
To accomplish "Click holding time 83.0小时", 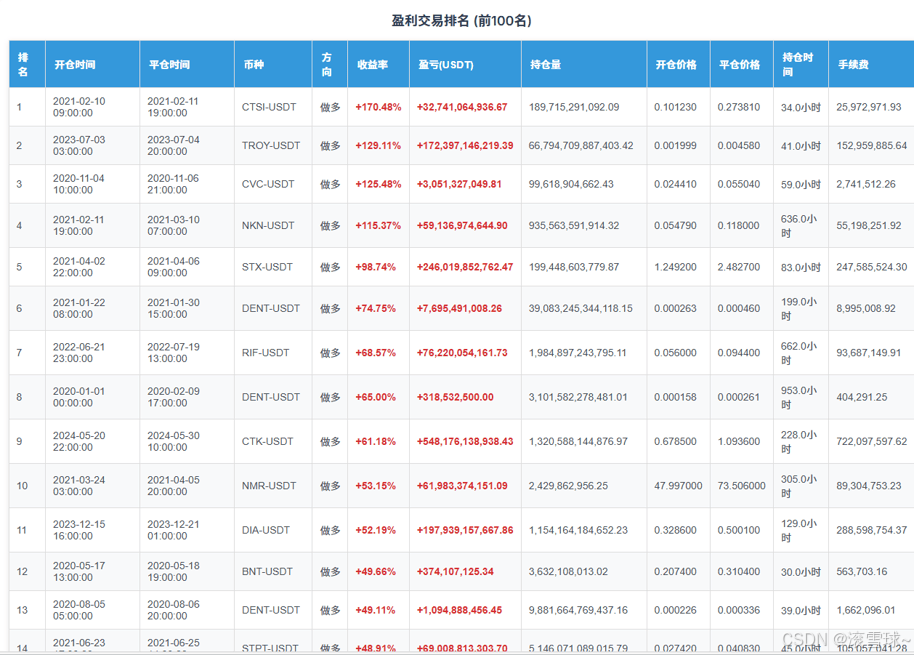I will 801,268.
